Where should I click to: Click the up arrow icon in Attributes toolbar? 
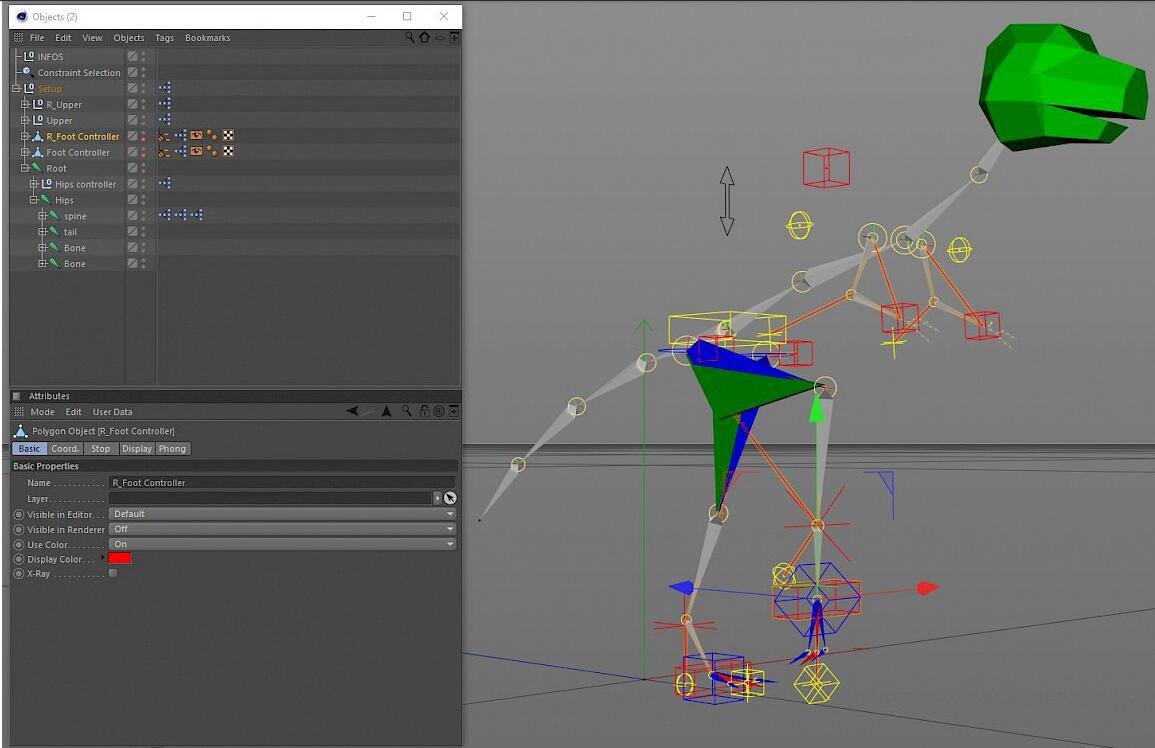click(386, 411)
